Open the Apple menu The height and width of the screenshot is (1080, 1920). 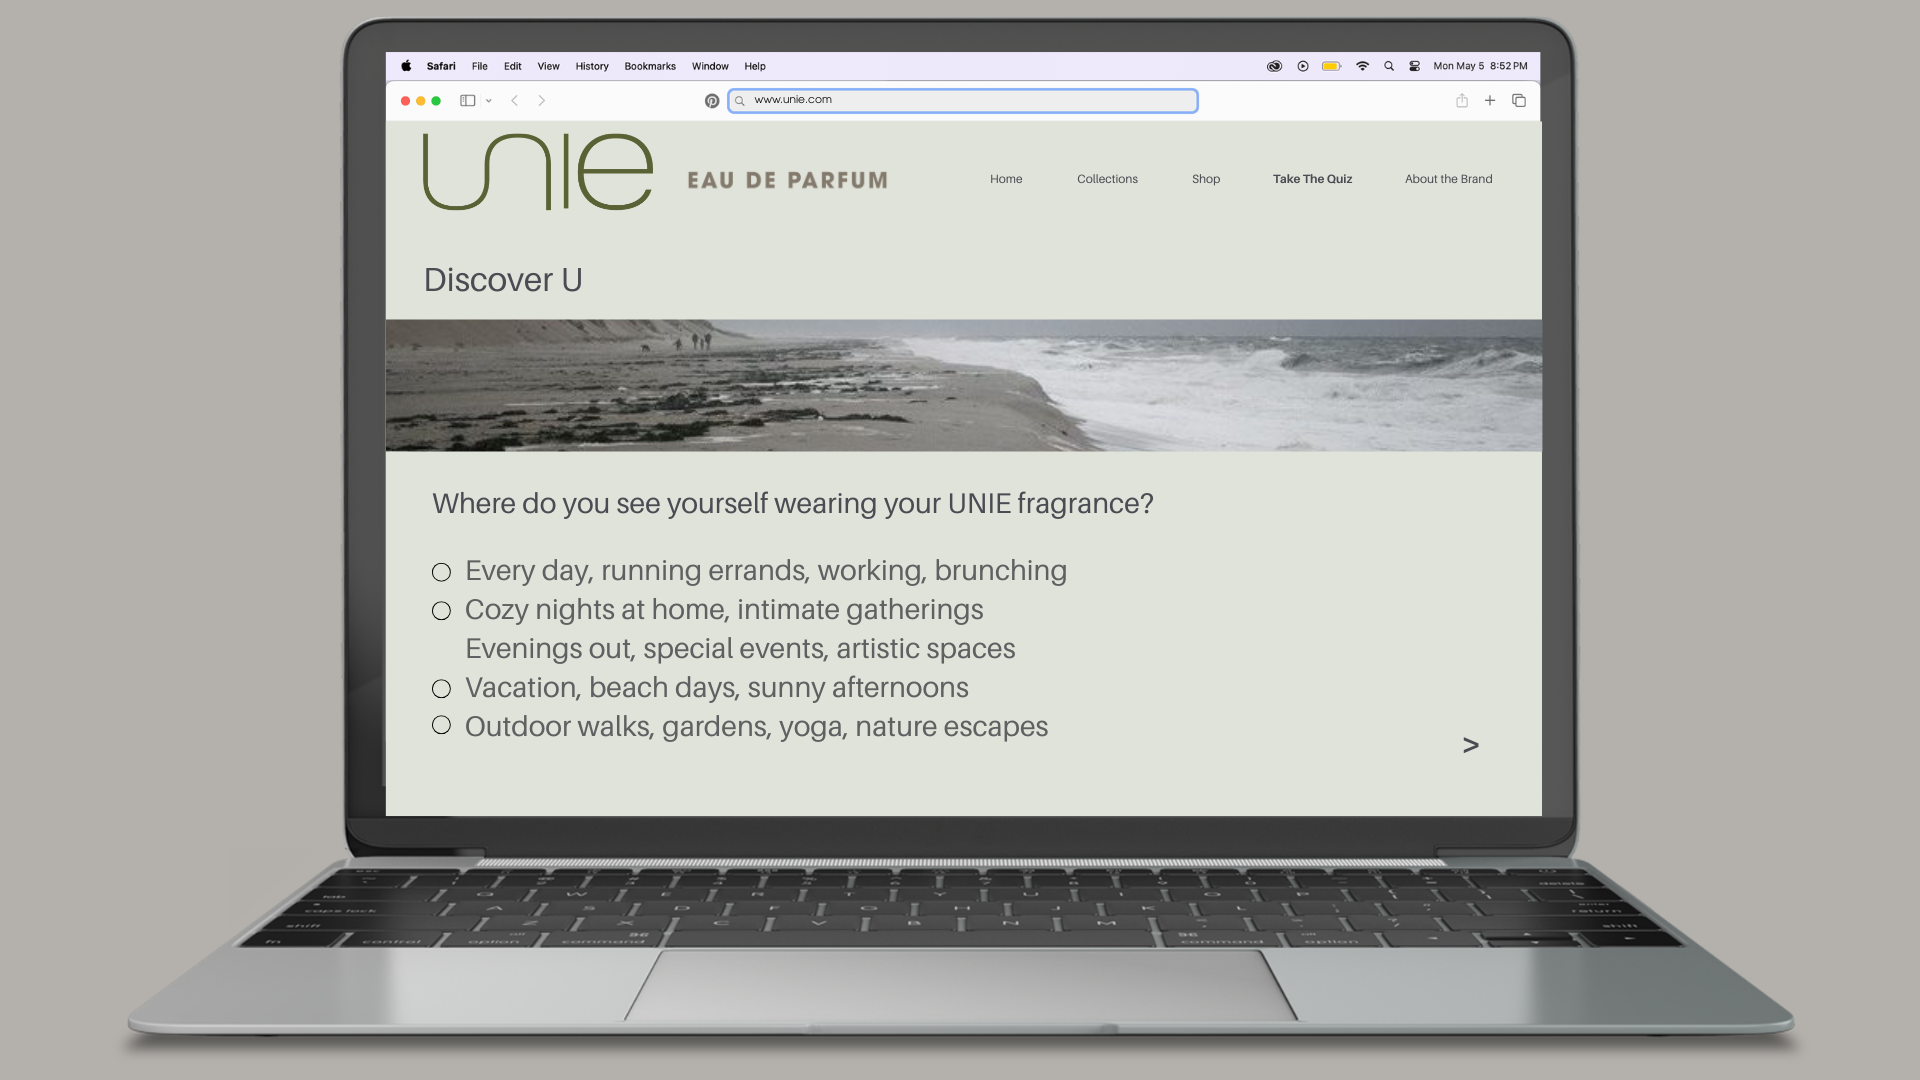click(406, 66)
